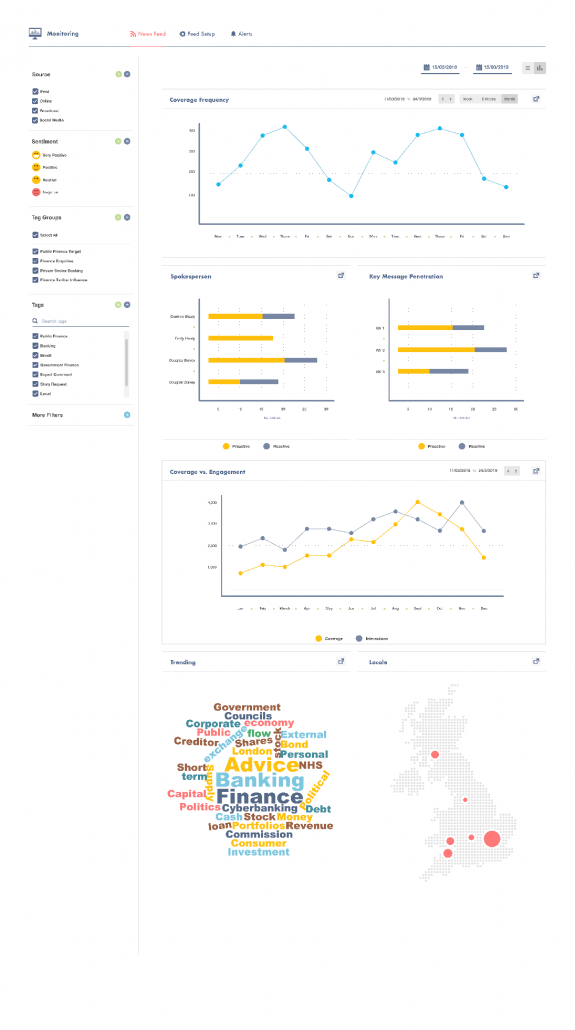Image resolution: width=575 pixels, height=1030 pixels.
Task: Expand Coverage Frequency chart in popup
Action: [536, 99]
